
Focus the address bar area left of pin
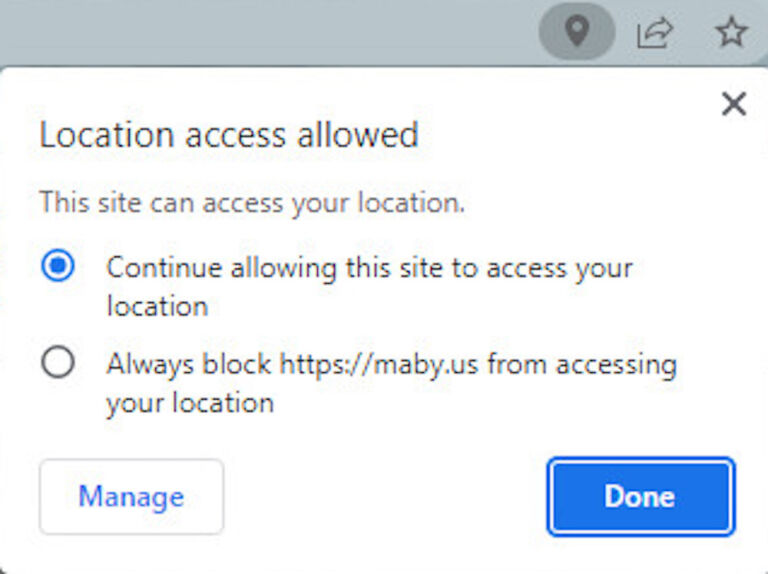click(267, 32)
